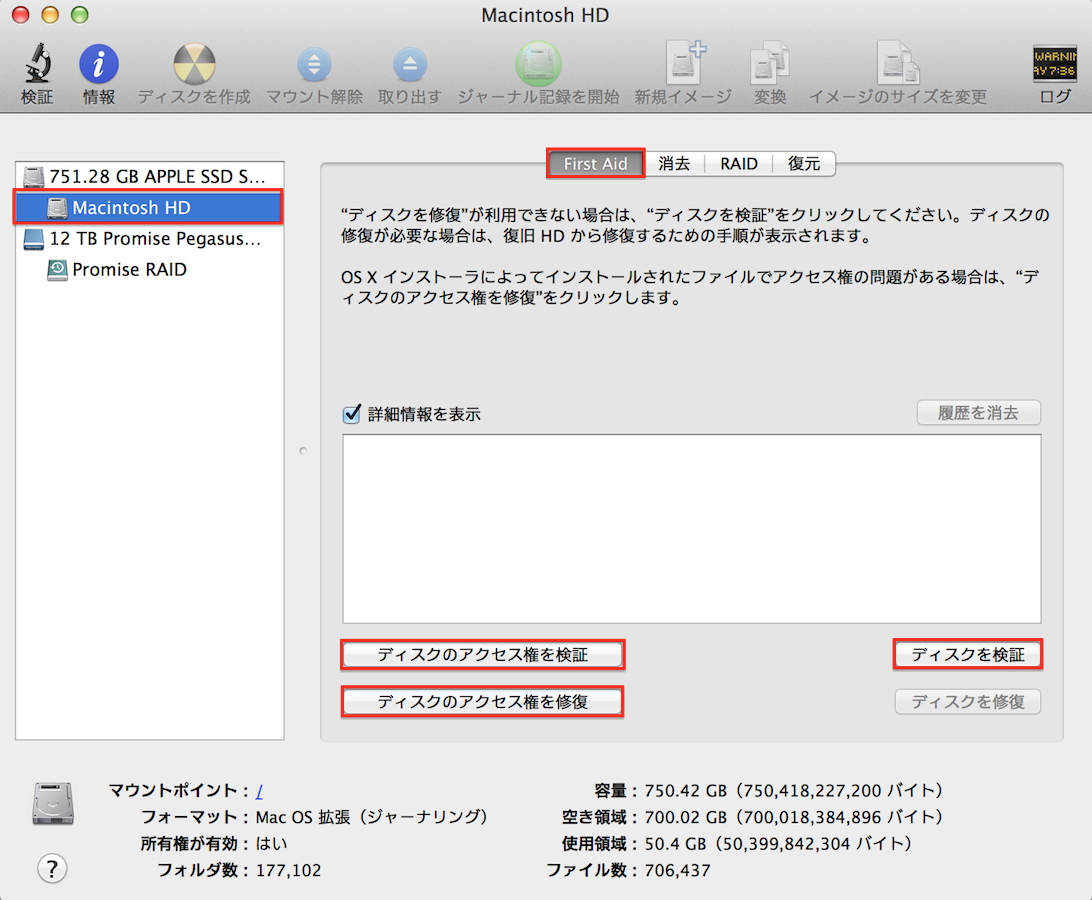This screenshot has width=1092, height=900.
Task: Select the Promise RAID volume
Action: pos(149,270)
